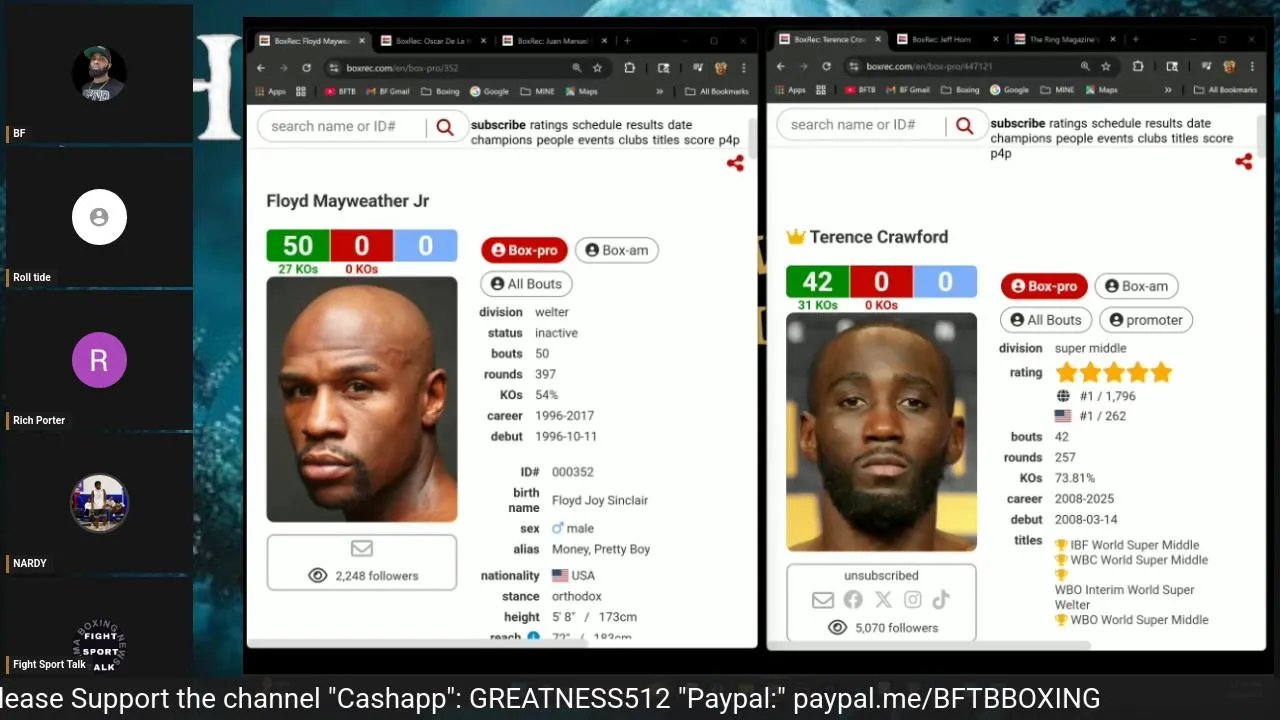Click Crawford's green 42 wins box
Image resolution: width=1280 pixels, height=720 pixels.
click(817, 281)
